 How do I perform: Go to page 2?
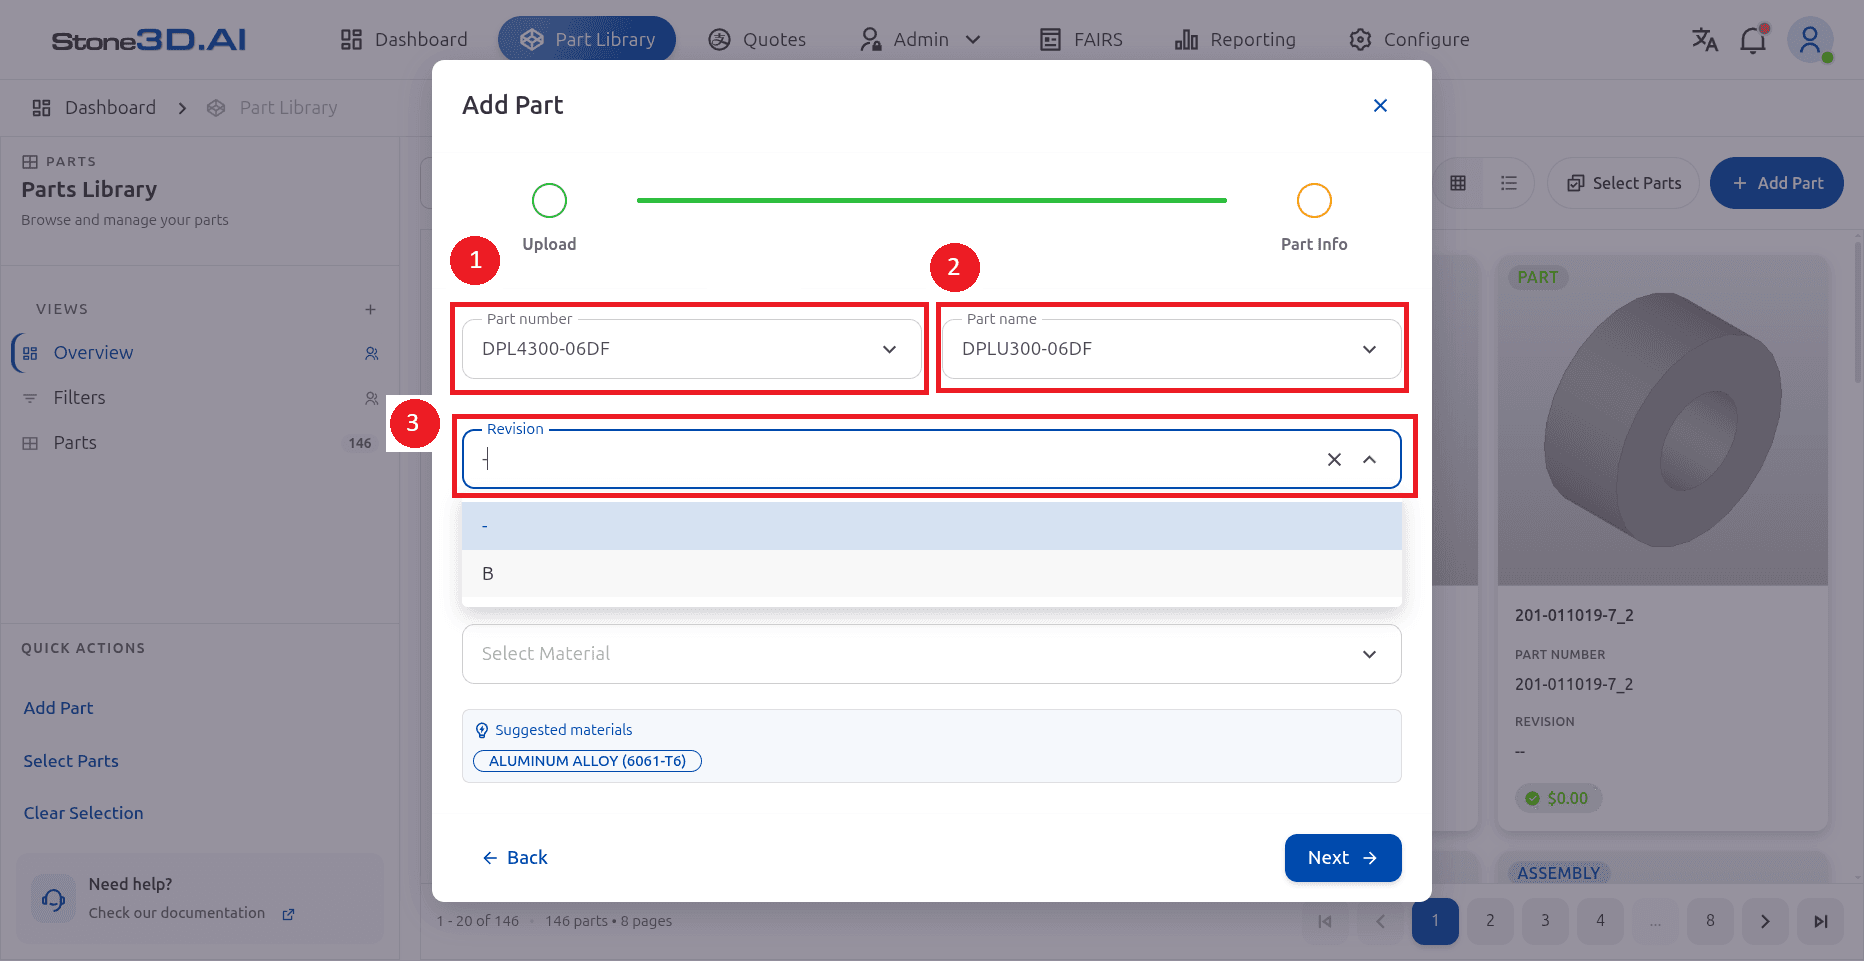click(x=1490, y=921)
